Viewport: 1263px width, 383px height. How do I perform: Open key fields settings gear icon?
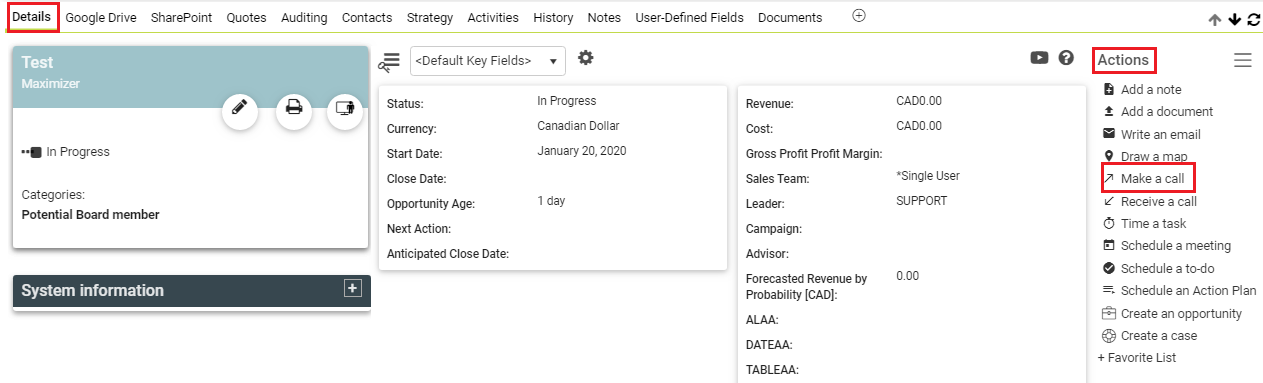pos(586,59)
